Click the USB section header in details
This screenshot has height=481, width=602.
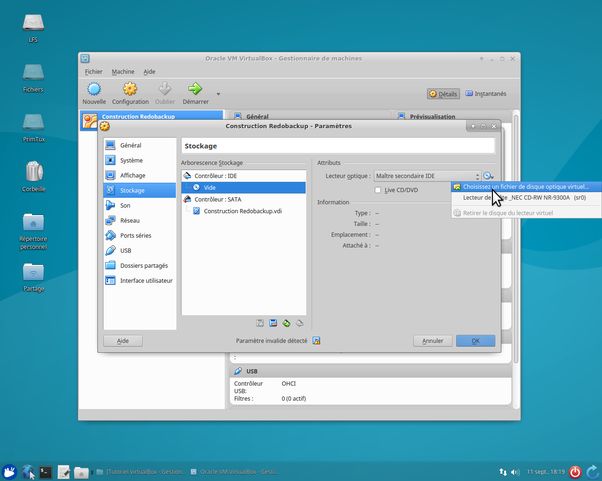coord(370,371)
